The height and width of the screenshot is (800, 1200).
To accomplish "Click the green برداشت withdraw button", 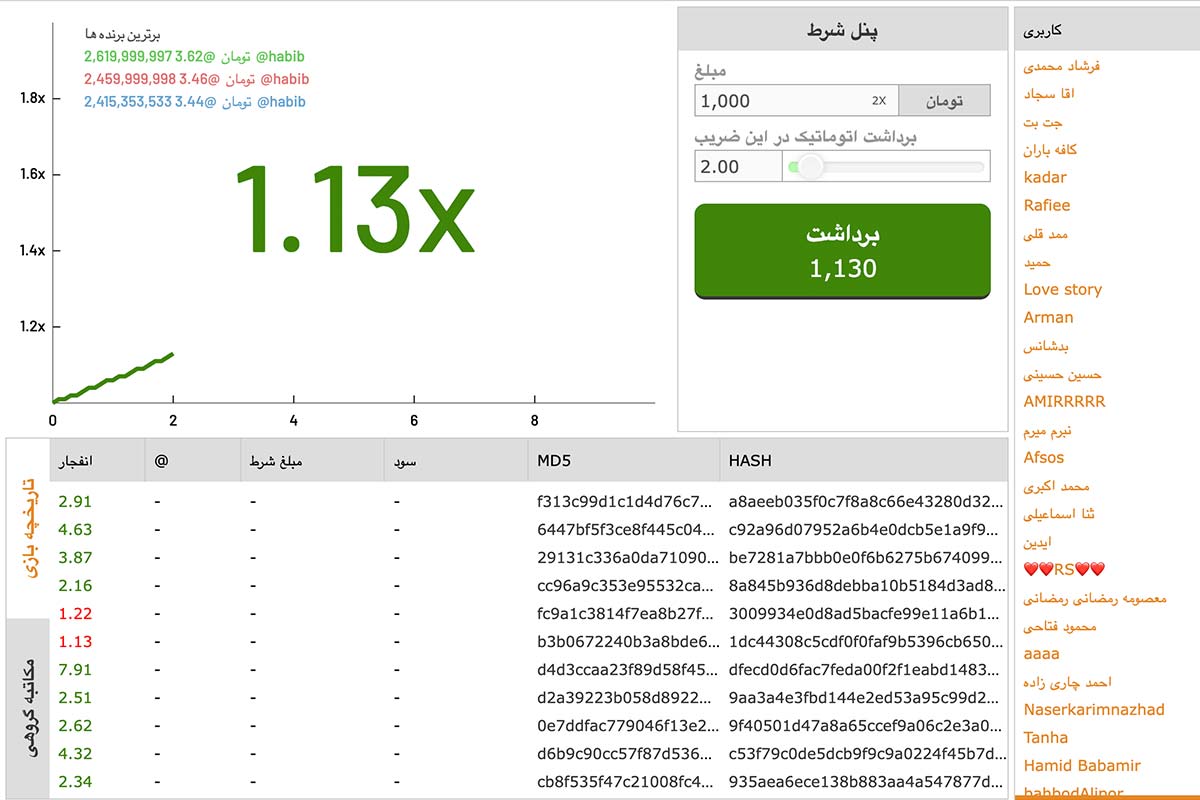I will pyautogui.click(x=841, y=252).
